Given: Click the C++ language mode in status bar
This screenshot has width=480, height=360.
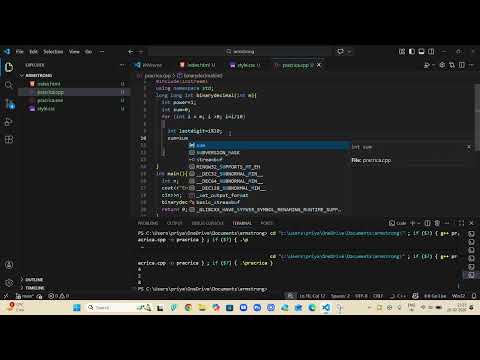Looking at the screenshot, I should [x=401, y=296].
